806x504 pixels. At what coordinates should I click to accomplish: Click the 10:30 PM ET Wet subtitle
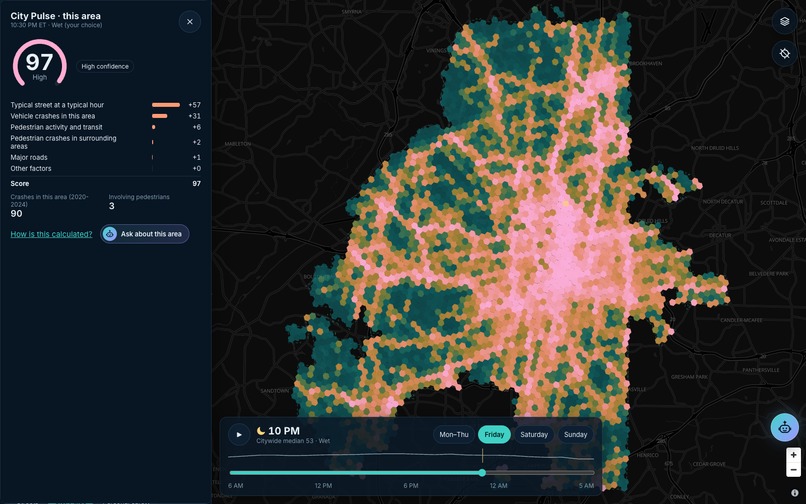(56, 25)
